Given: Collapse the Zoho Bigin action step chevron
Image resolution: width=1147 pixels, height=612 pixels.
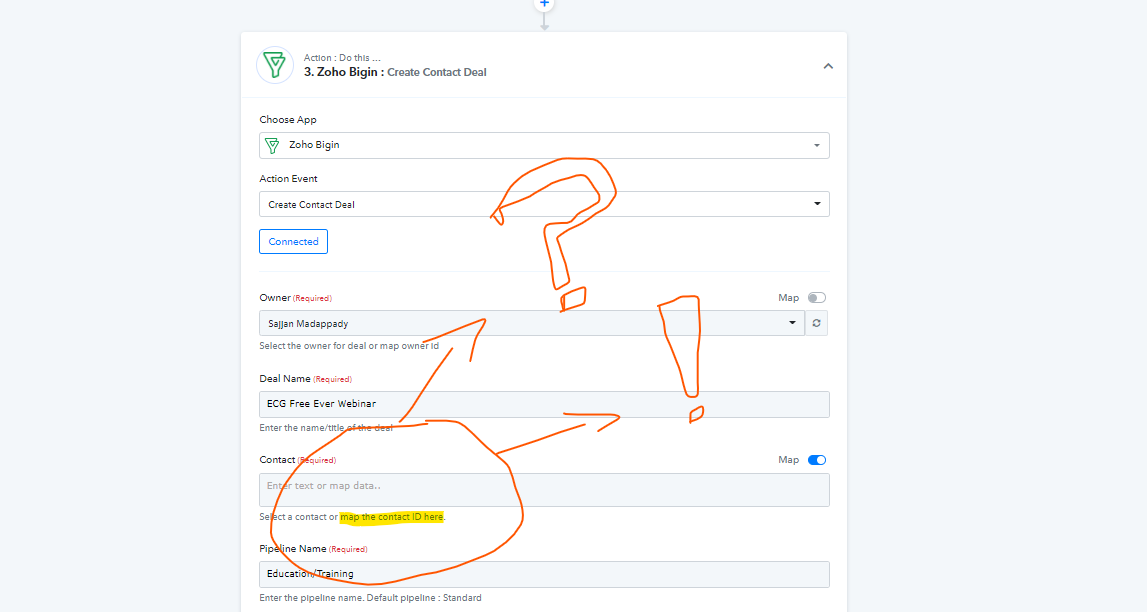Looking at the screenshot, I should pyautogui.click(x=828, y=66).
